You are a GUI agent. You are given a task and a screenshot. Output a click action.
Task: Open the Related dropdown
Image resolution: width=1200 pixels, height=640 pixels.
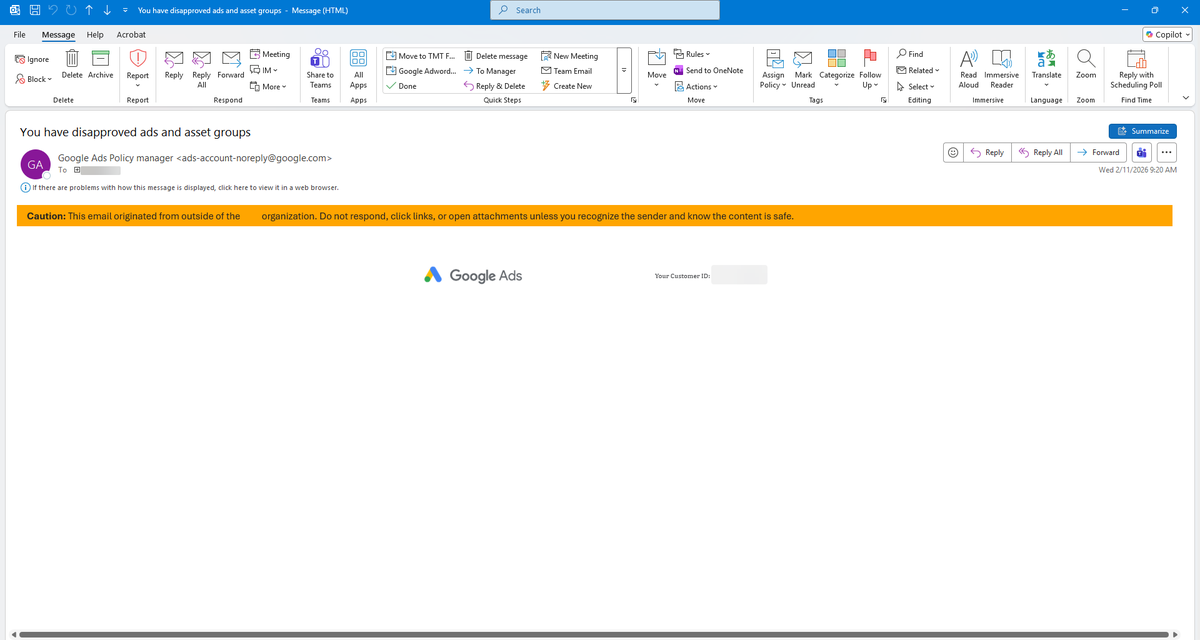click(918, 70)
